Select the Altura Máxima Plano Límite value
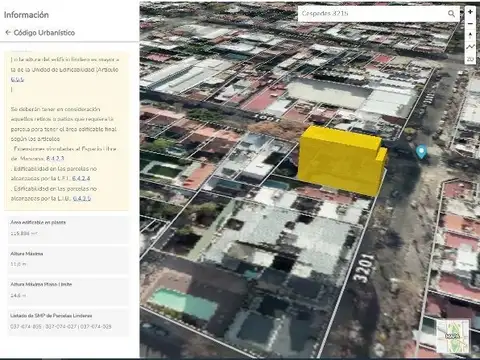This screenshot has width=480, height=360. pyautogui.click(x=18, y=295)
